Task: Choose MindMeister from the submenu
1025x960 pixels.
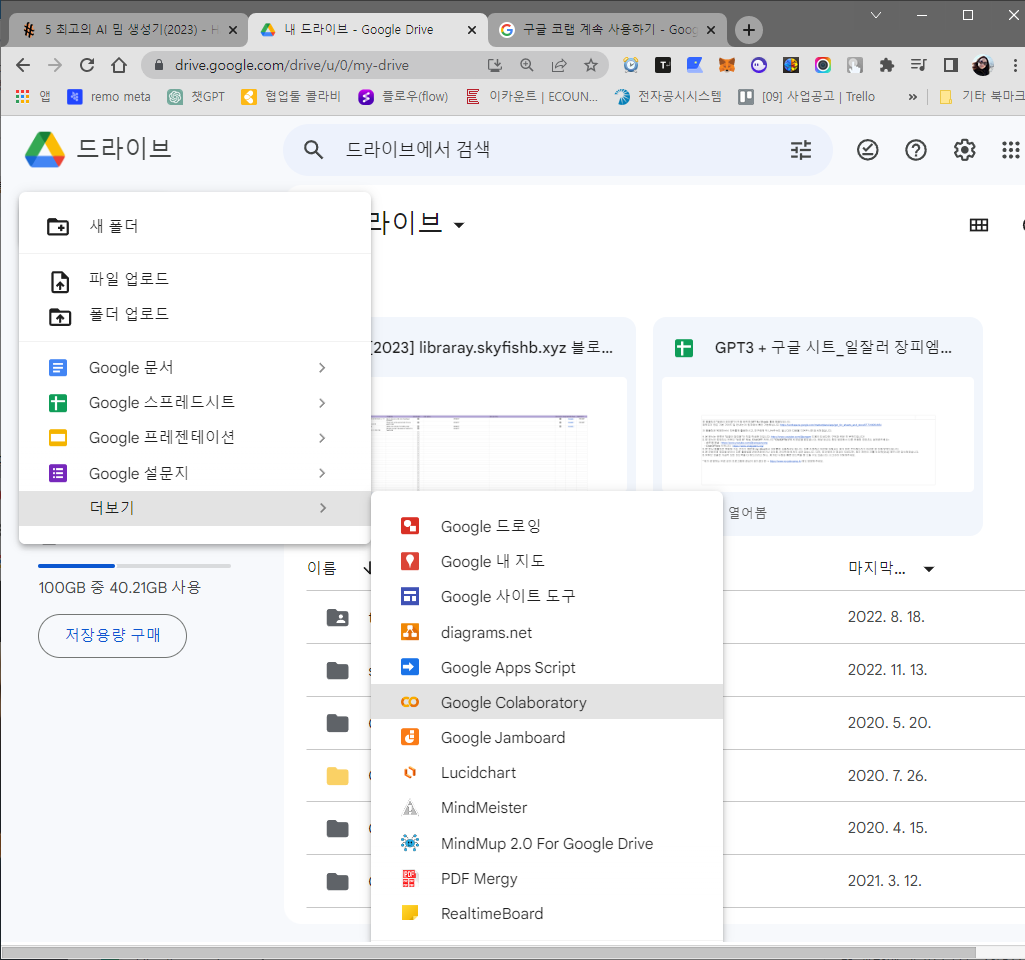Action: click(x=546, y=808)
